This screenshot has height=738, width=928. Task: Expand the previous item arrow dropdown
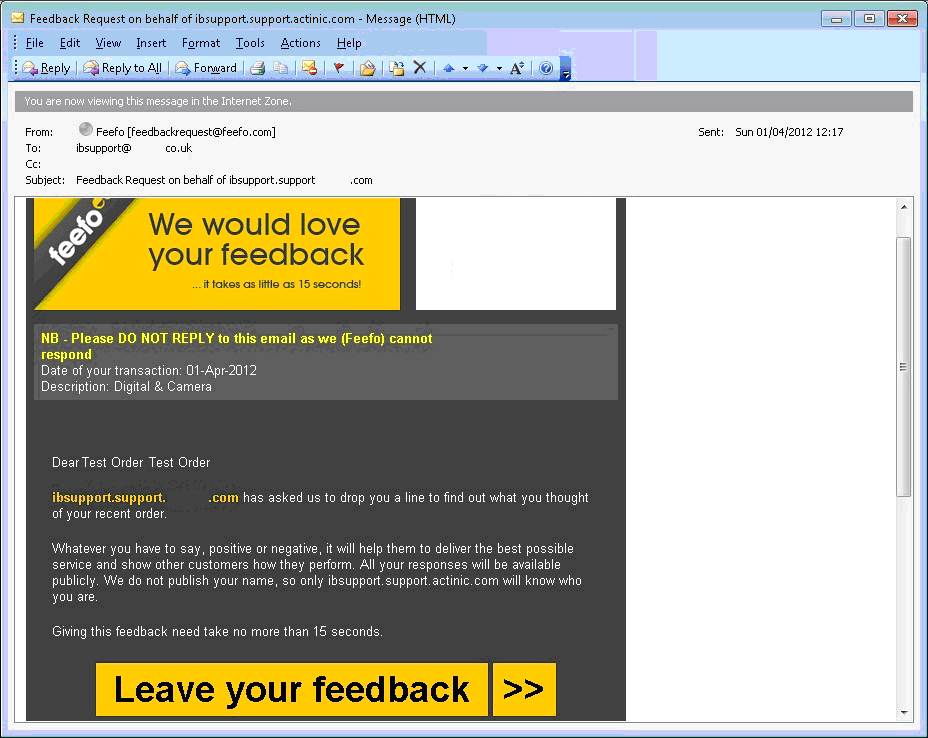465,68
